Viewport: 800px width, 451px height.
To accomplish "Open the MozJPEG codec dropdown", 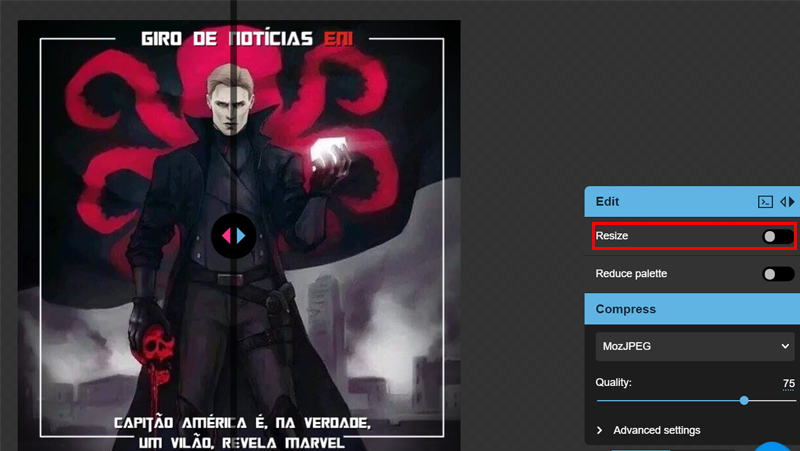I will point(695,346).
